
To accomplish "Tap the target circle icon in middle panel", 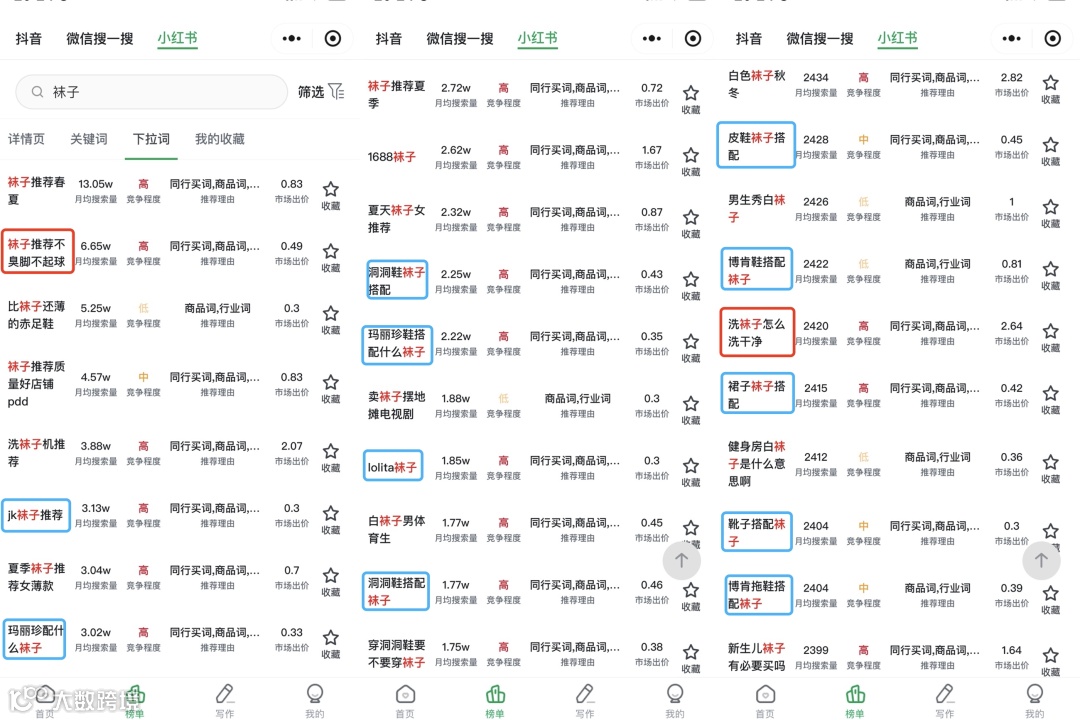I will coord(693,39).
